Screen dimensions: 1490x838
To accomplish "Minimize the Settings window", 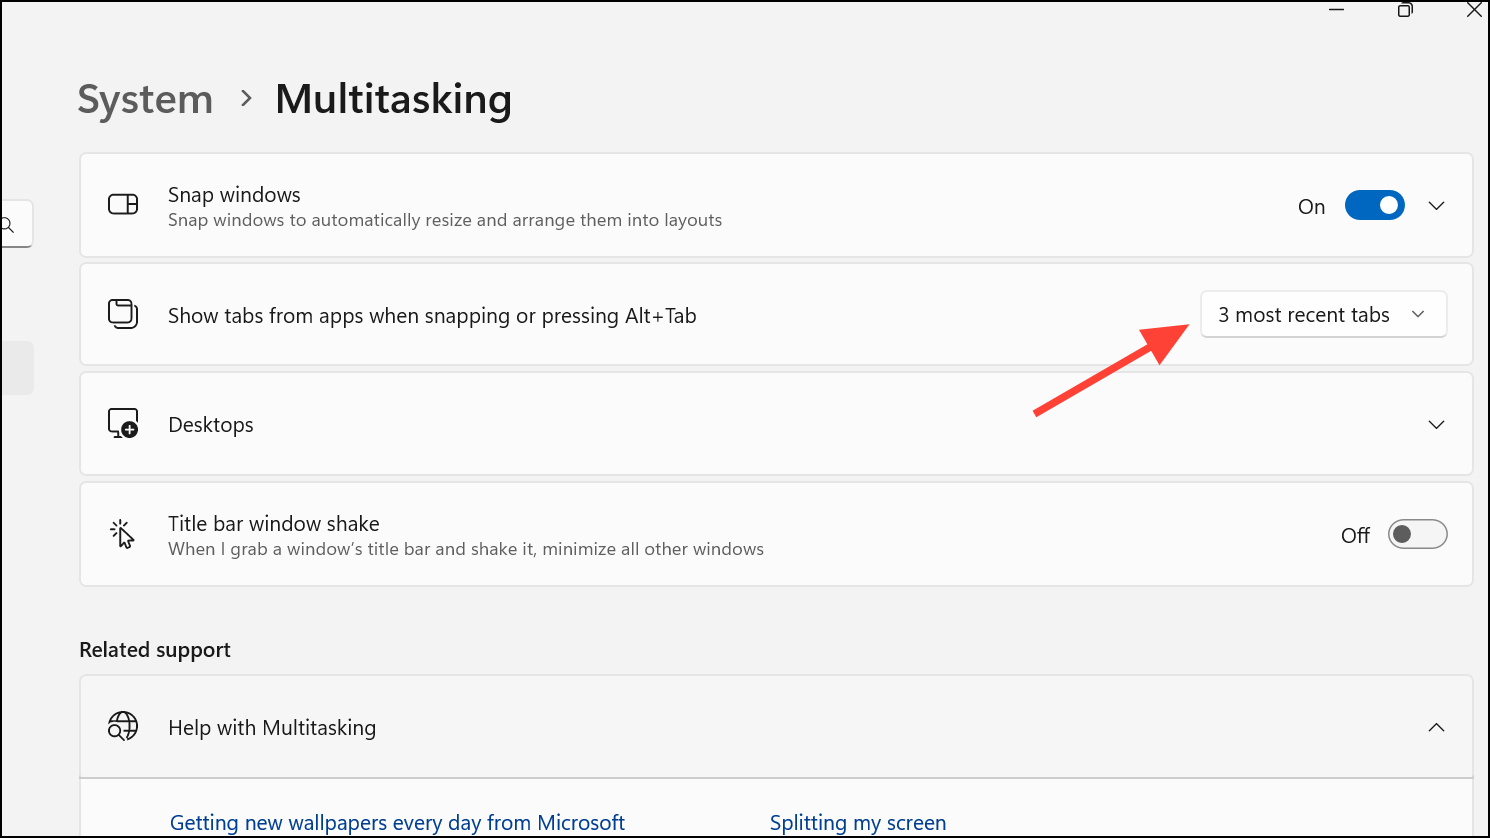I will pyautogui.click(x=1336, y=10).
